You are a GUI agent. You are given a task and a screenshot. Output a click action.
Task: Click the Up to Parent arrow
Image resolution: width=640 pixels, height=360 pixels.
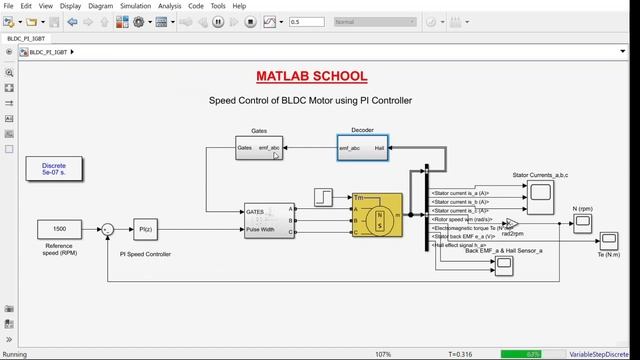point(104,22)
